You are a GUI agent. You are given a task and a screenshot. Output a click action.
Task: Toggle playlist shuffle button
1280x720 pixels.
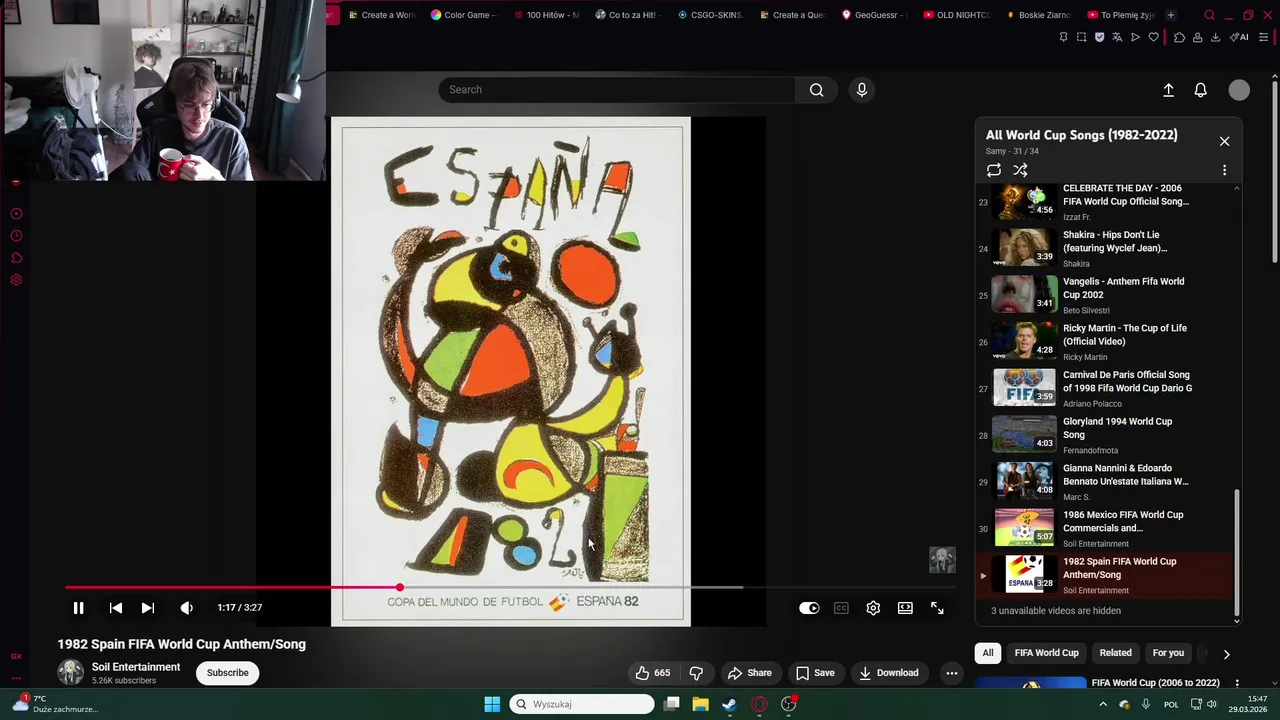pos(1020,170)
